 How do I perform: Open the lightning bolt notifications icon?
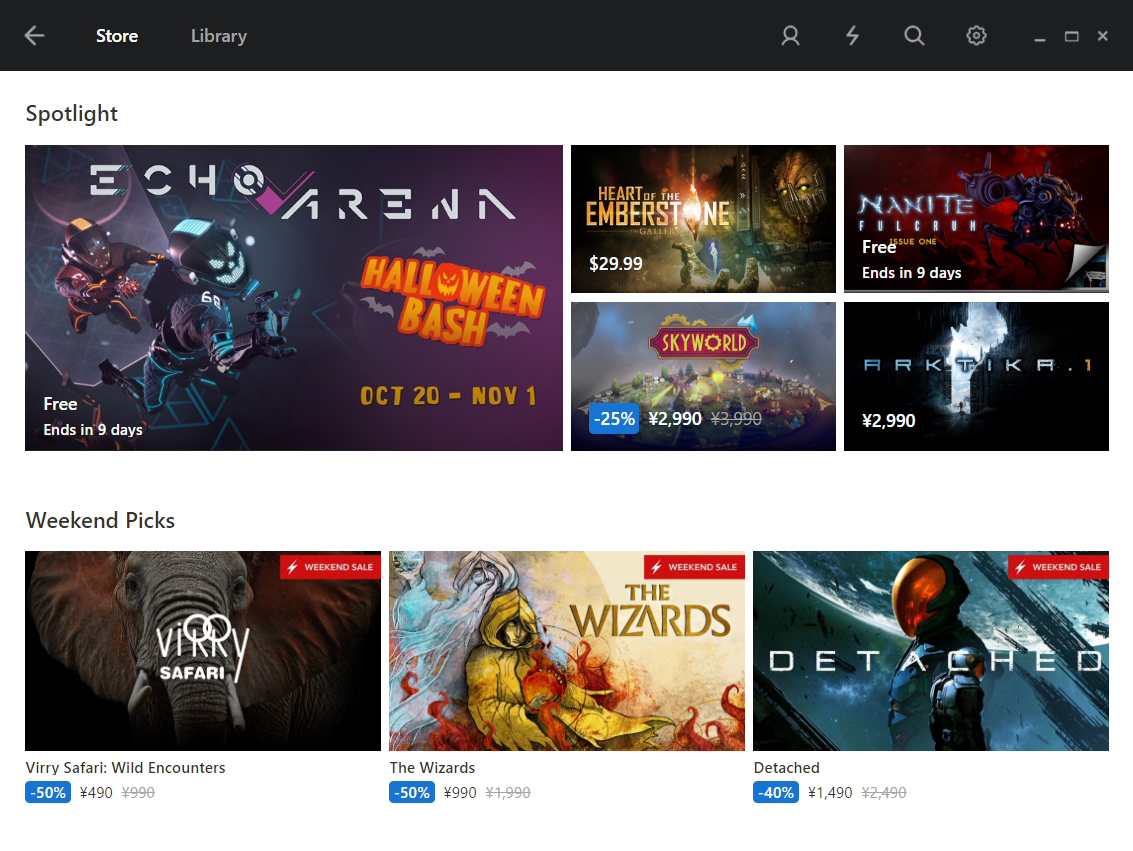[853, 35]
